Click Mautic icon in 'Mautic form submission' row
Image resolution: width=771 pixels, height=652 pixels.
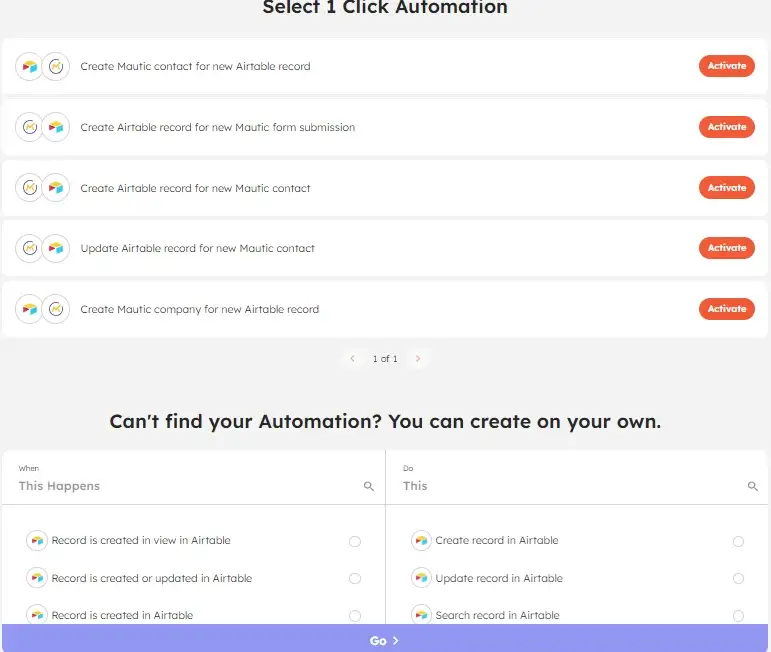coord(30,127)
